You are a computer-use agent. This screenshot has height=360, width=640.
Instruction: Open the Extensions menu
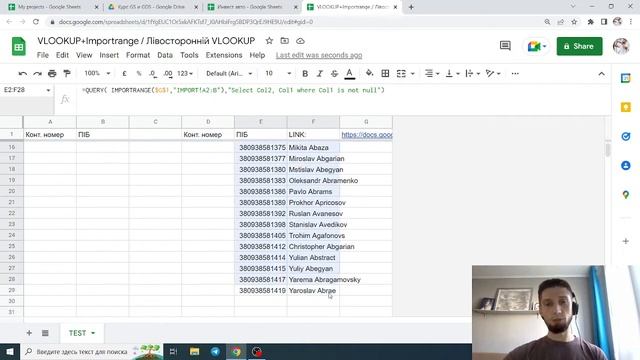pyautogui.click(x=224, y=55)
